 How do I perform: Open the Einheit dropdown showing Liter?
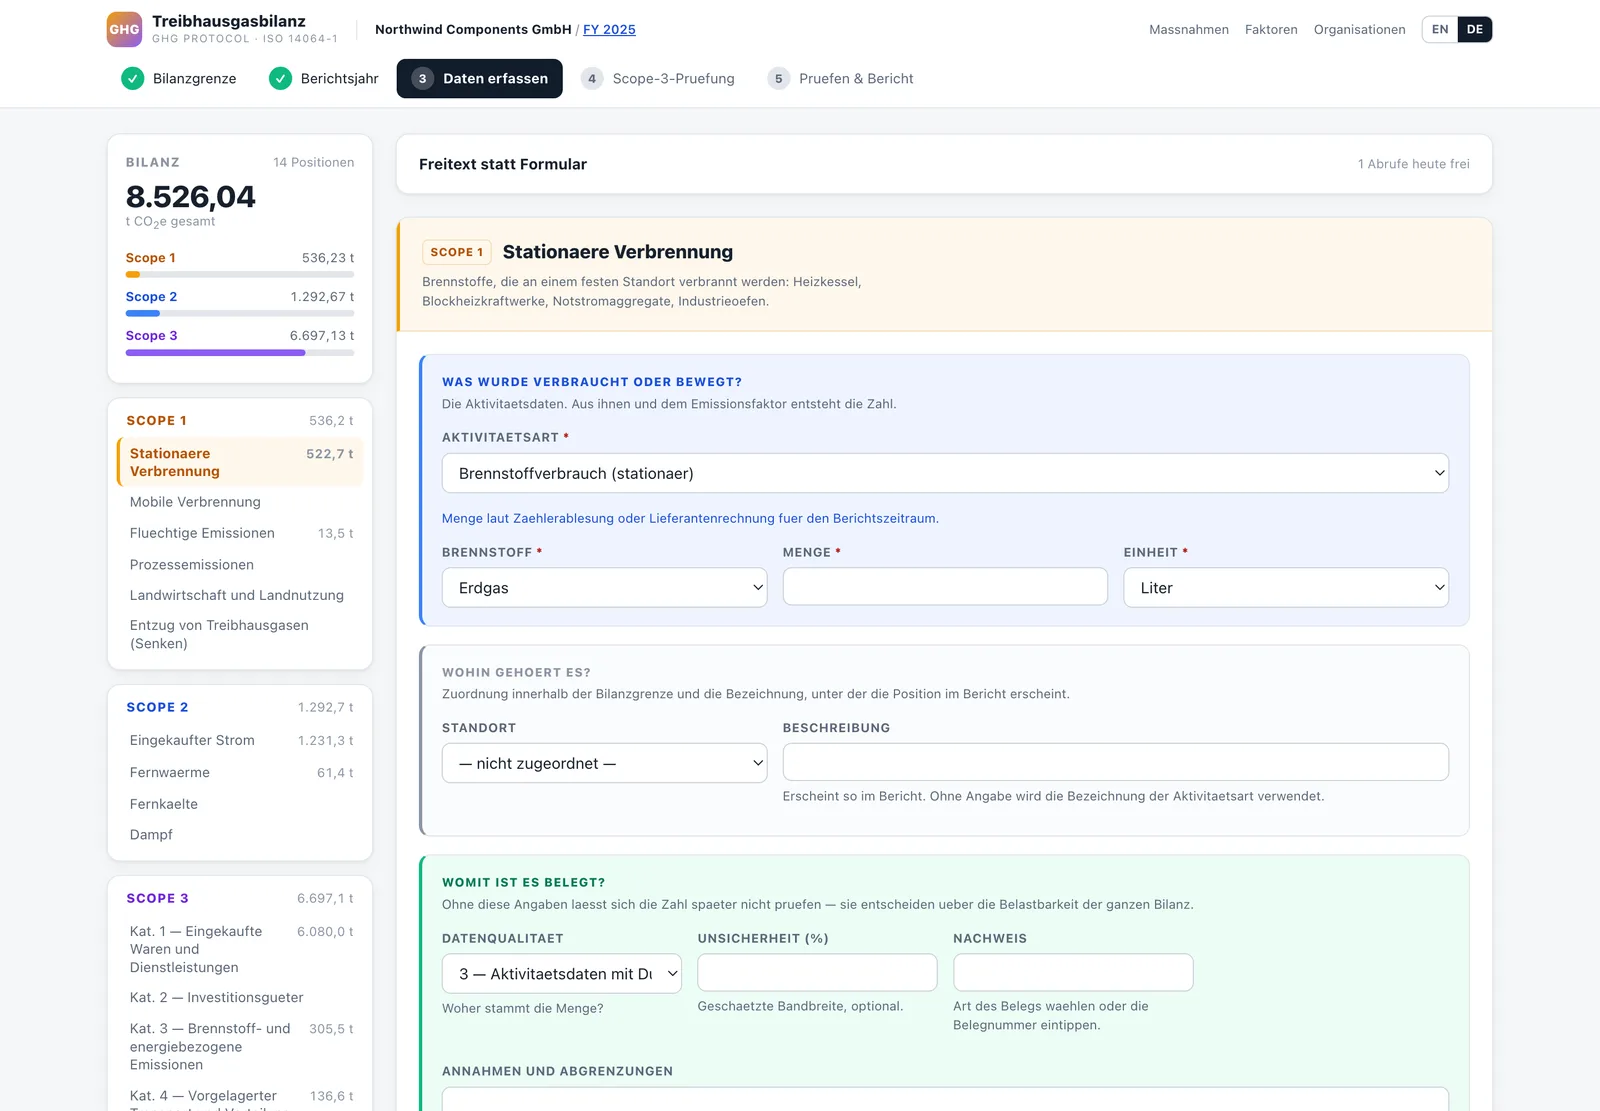(x=1286, y=588)
